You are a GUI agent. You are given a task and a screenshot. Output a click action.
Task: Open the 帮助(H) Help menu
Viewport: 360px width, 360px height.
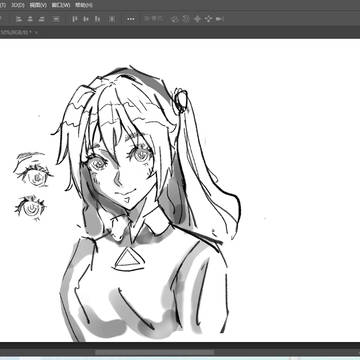[x=84, y=5]
